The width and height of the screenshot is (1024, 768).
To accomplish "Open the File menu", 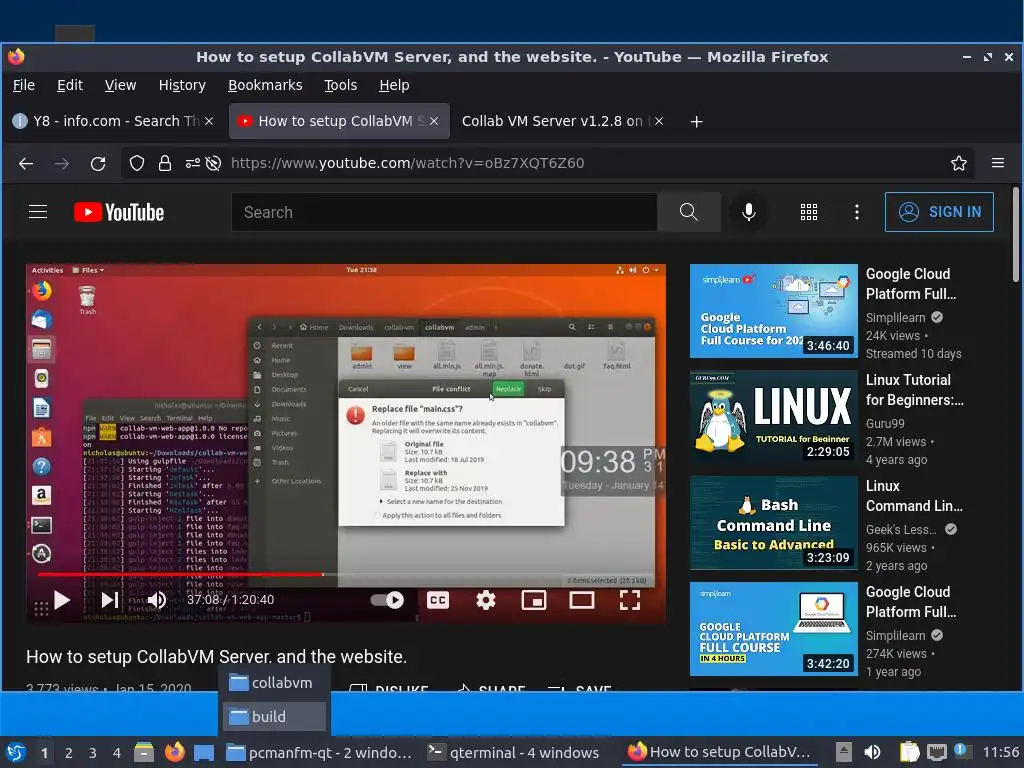I will click(24, 86).
